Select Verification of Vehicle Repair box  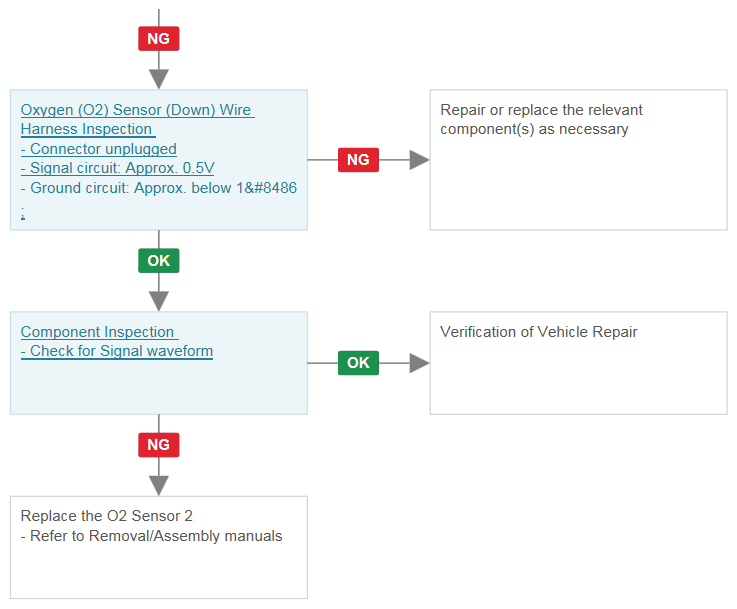point(579,363)
